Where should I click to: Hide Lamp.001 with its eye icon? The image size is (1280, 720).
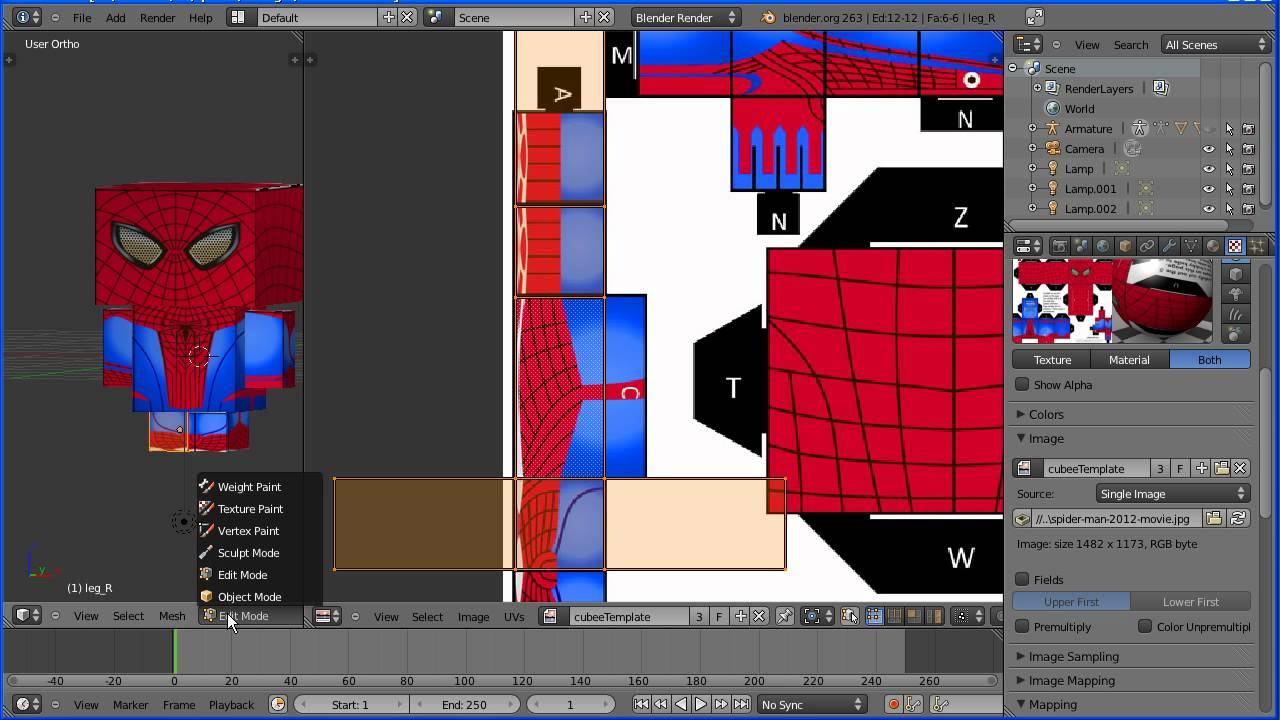pos(1209,189)
